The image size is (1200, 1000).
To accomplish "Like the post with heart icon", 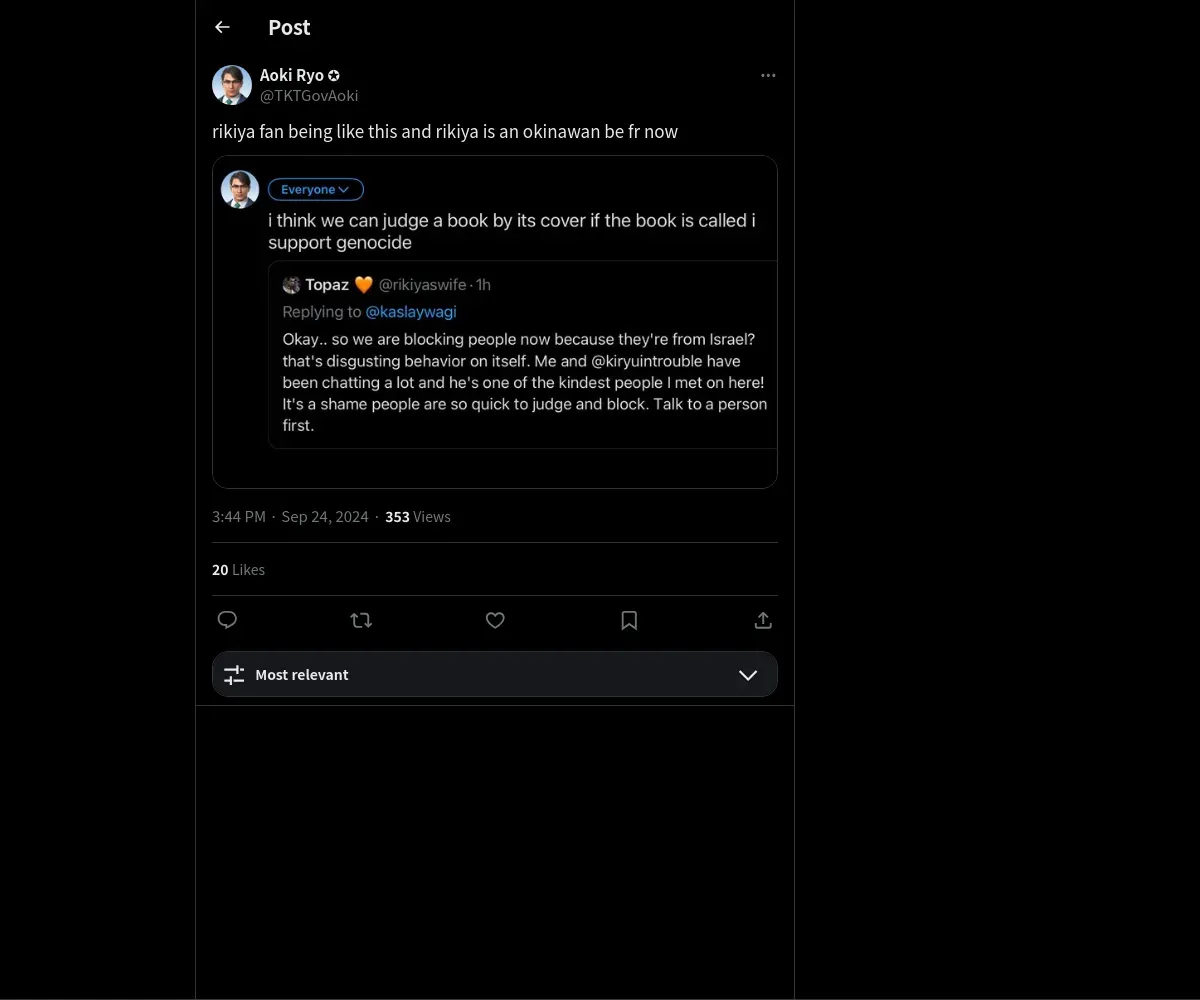I will click(x=495, y=620).
